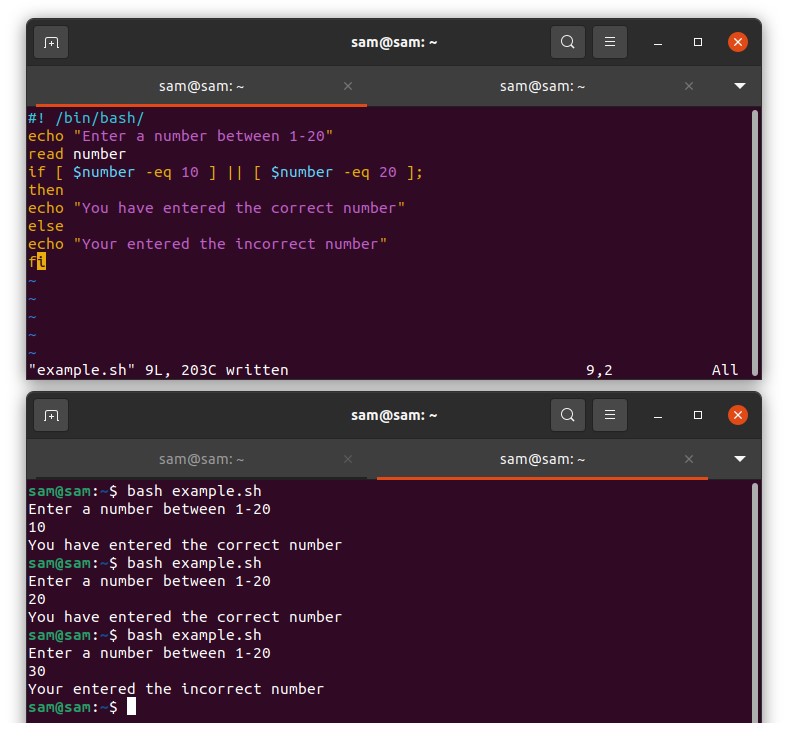
Task: Click the 'read number' line in the editor
Action: point(77,154)
